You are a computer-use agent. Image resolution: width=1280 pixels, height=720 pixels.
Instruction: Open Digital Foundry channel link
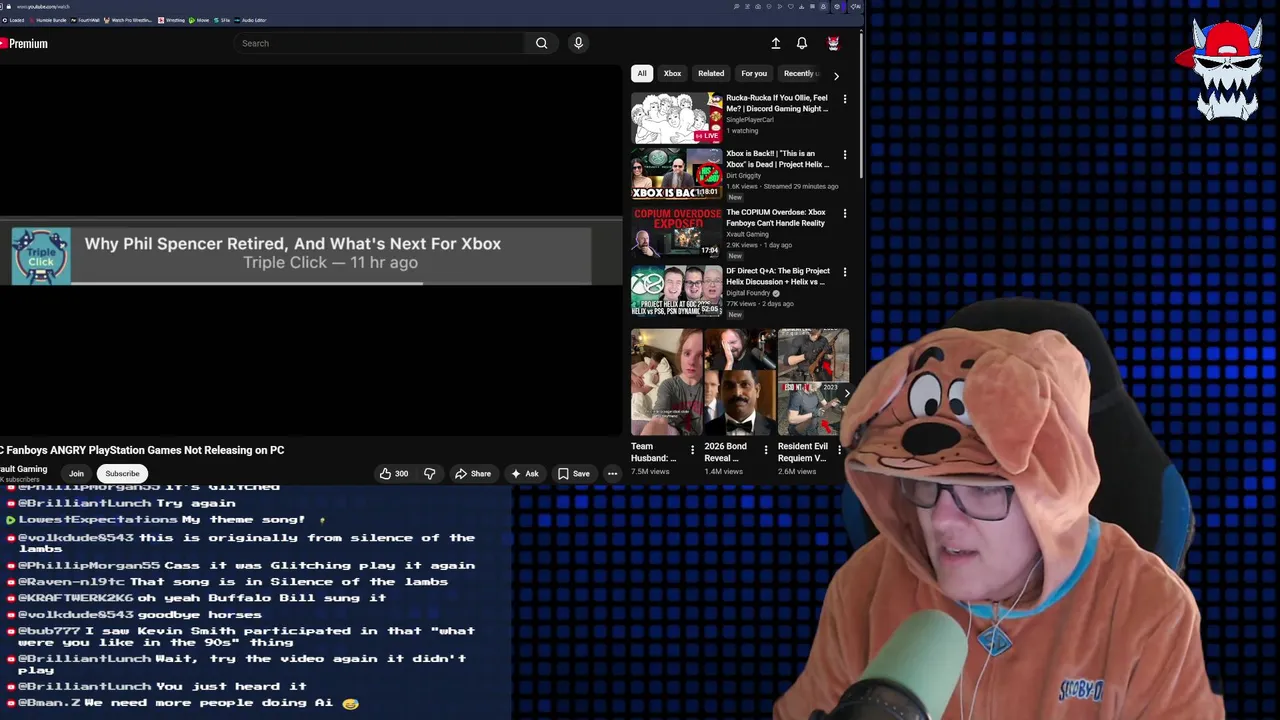[747, 293]
